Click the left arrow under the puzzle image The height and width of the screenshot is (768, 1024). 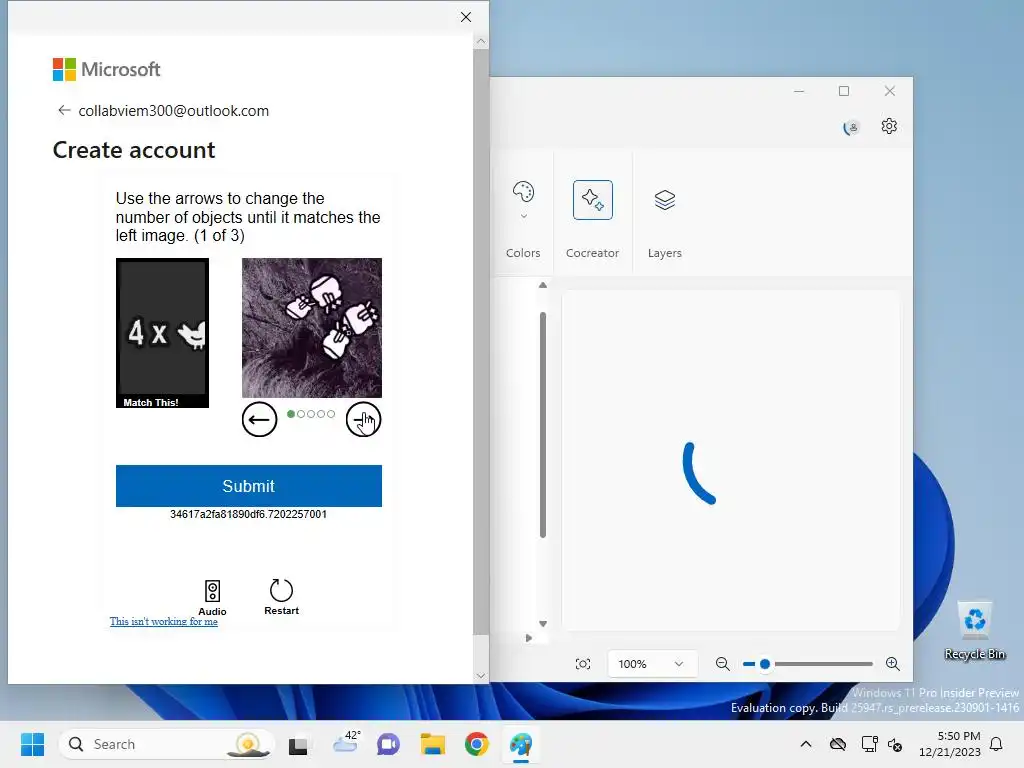click(x=259, y=419)
